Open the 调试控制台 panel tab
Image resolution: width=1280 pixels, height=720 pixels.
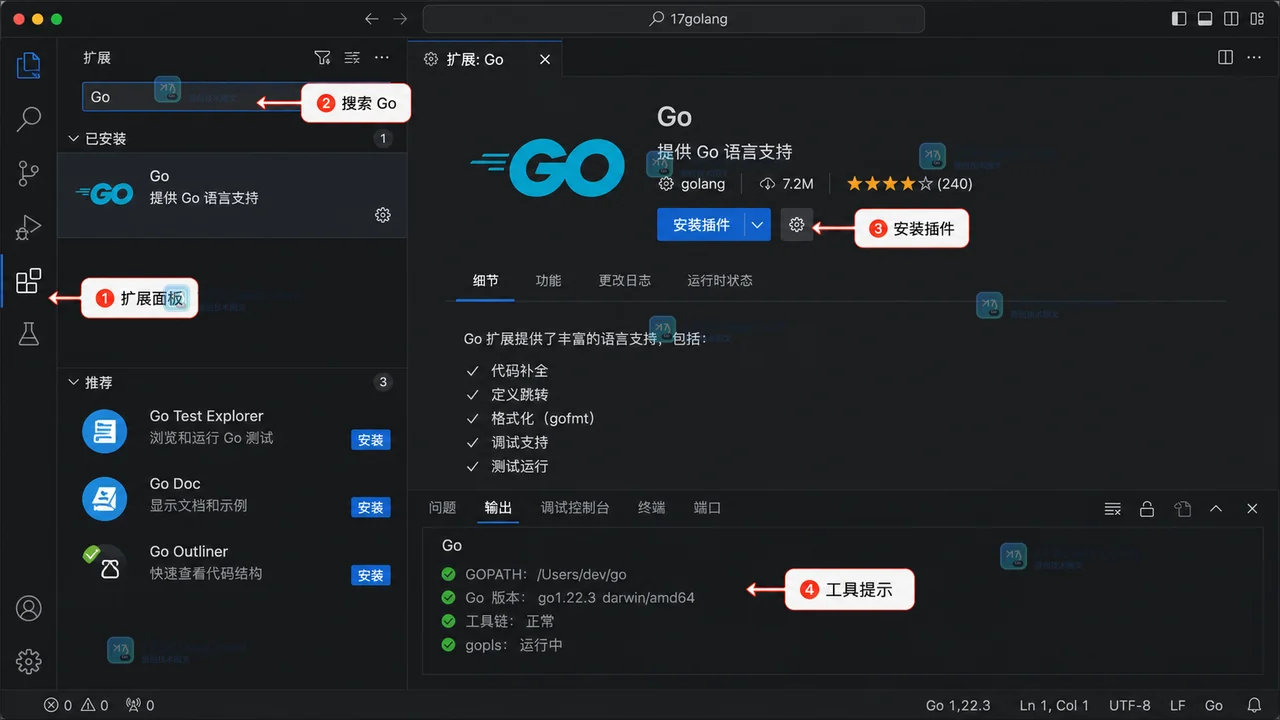click(x=575, y=508)
